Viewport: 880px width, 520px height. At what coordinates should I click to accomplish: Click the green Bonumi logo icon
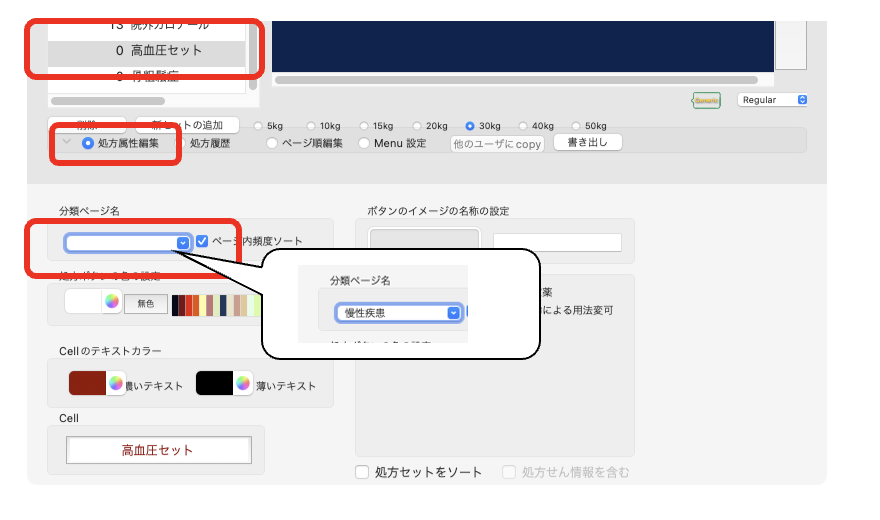coord(706,101)
